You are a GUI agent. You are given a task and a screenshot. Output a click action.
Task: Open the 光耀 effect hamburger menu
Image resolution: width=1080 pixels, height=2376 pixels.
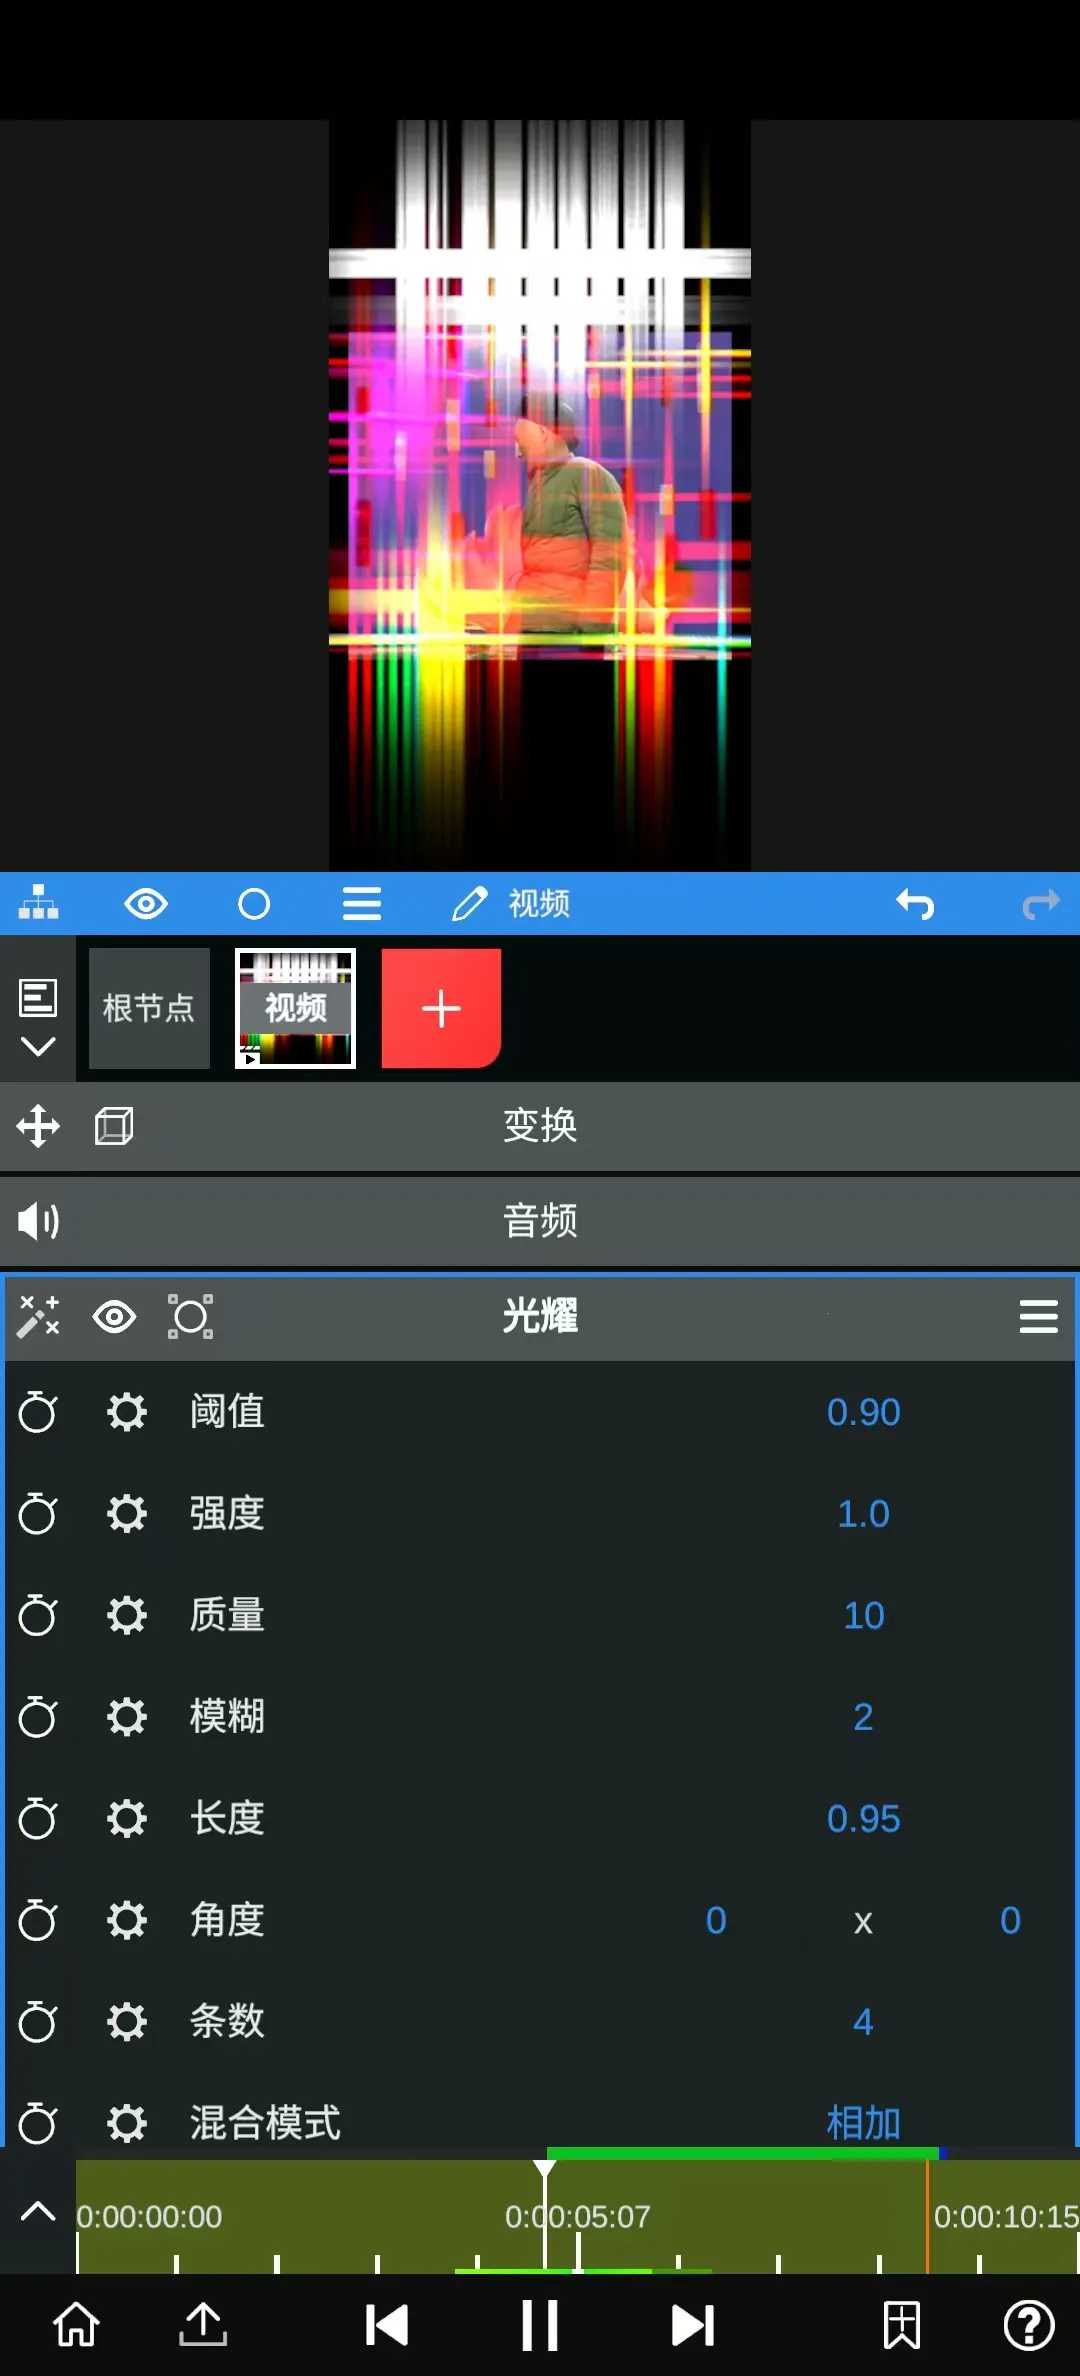[1038, 1317]
